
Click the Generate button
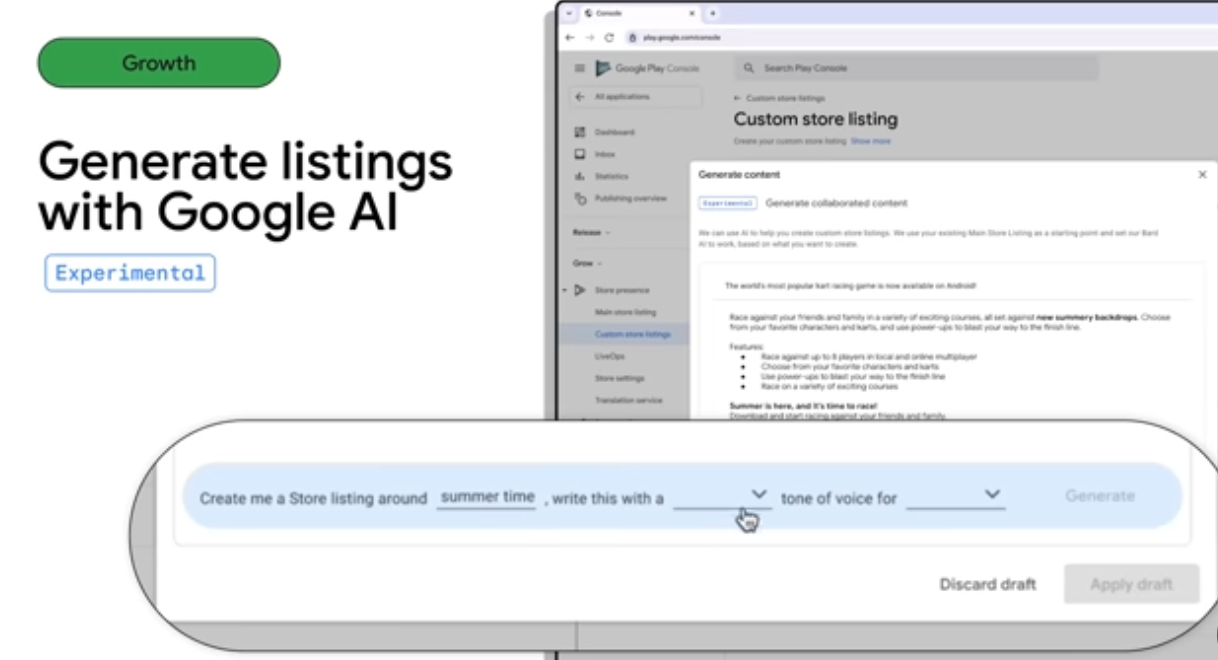(x=1100, y=496)
